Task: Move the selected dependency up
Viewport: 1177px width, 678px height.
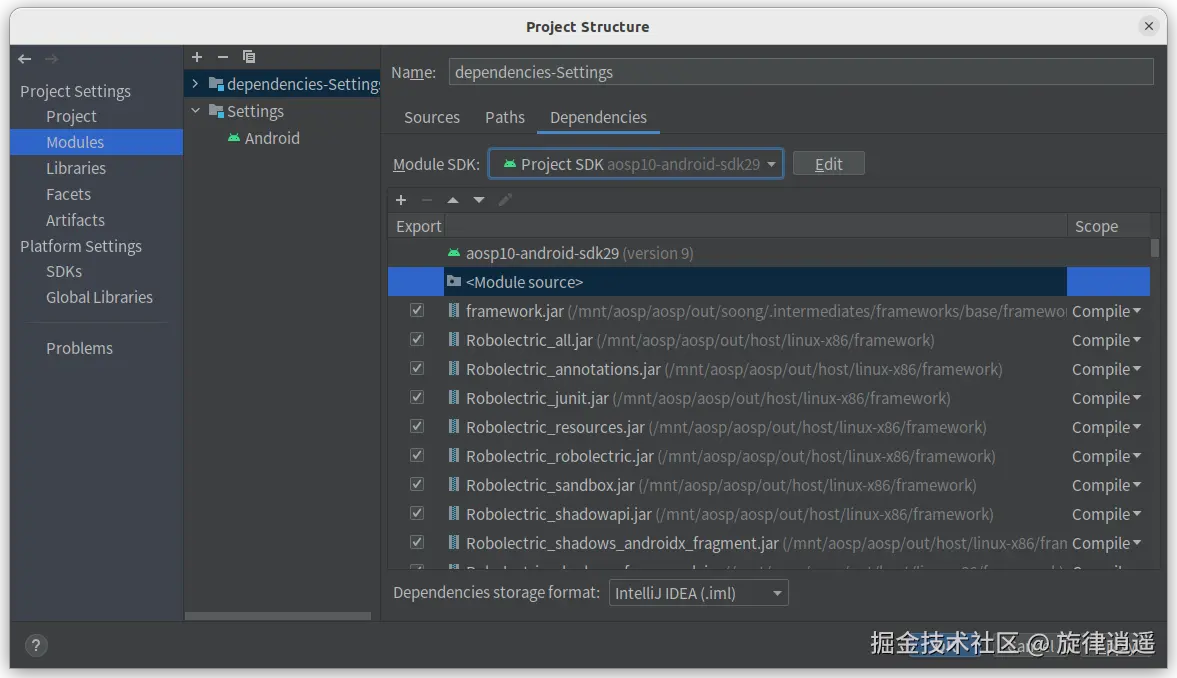Action: coord(453,200)
